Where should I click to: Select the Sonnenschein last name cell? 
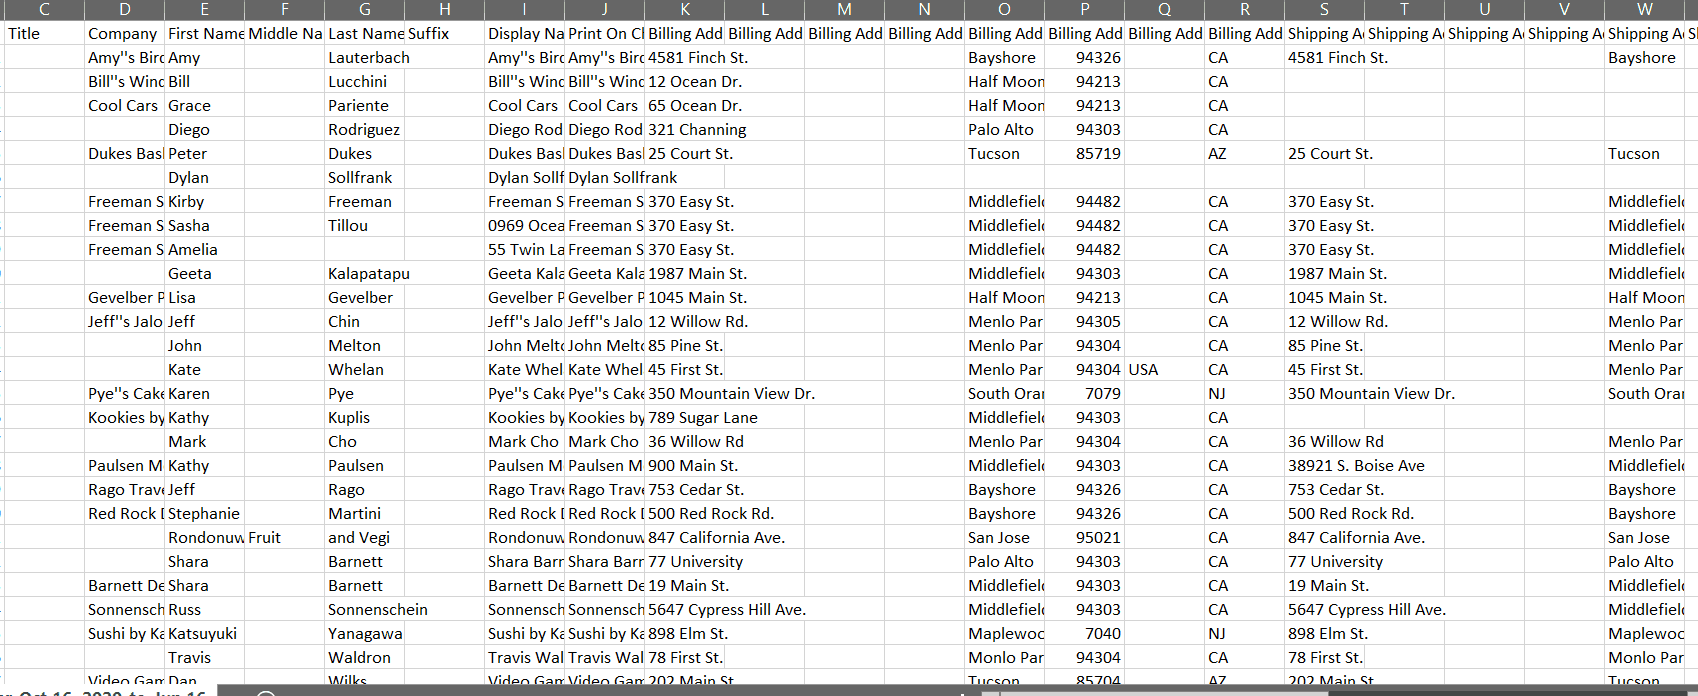pyautogui.click(x=365, y=609)
